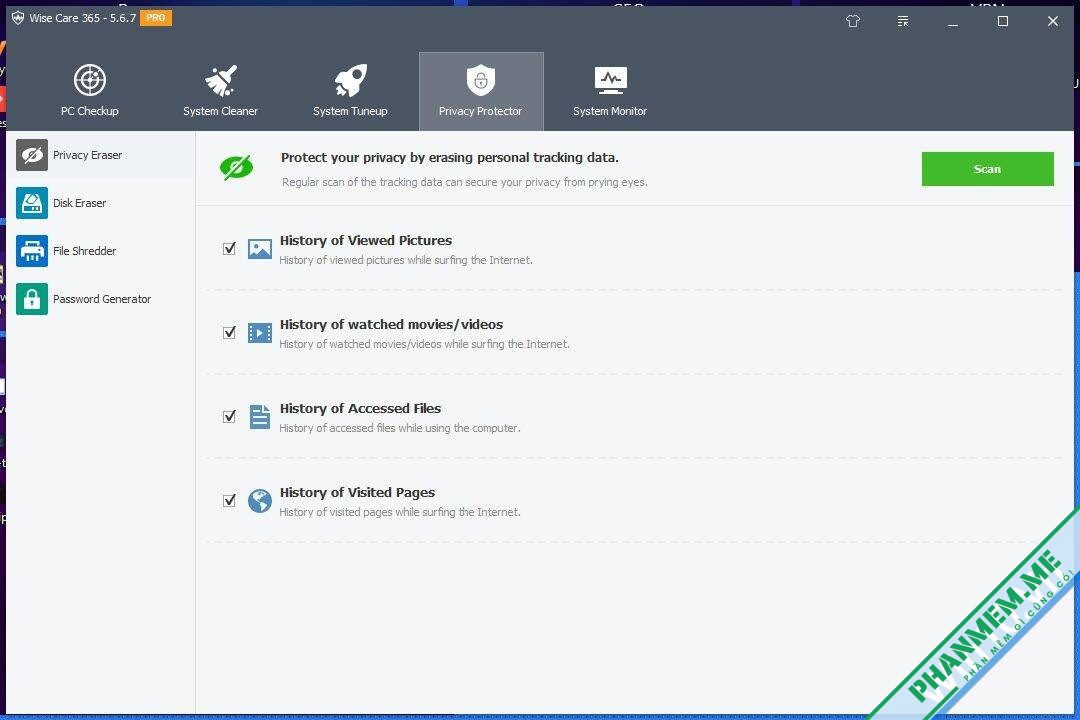
Task: Click the green crossed-eye privacy icon
Action: pos(236,167)
